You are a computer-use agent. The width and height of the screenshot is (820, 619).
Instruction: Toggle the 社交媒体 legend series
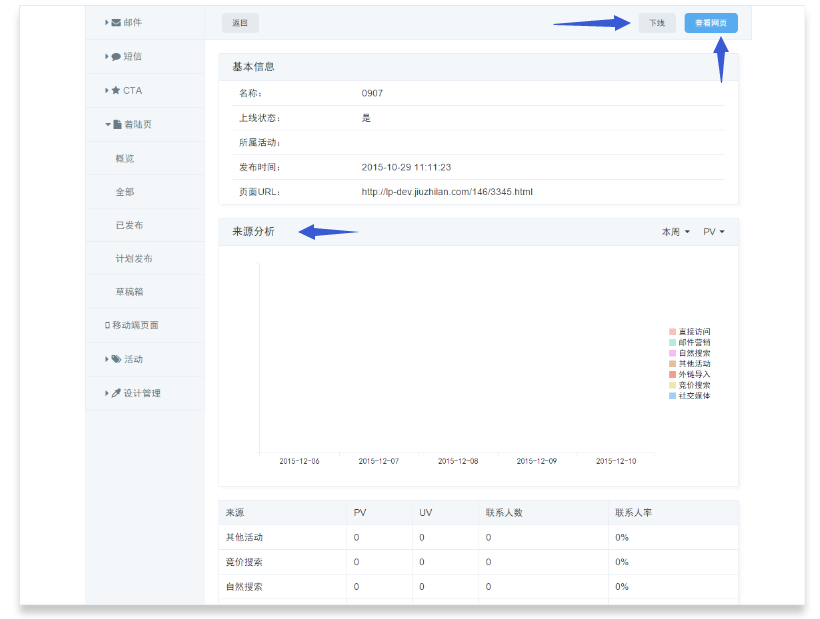694,396
